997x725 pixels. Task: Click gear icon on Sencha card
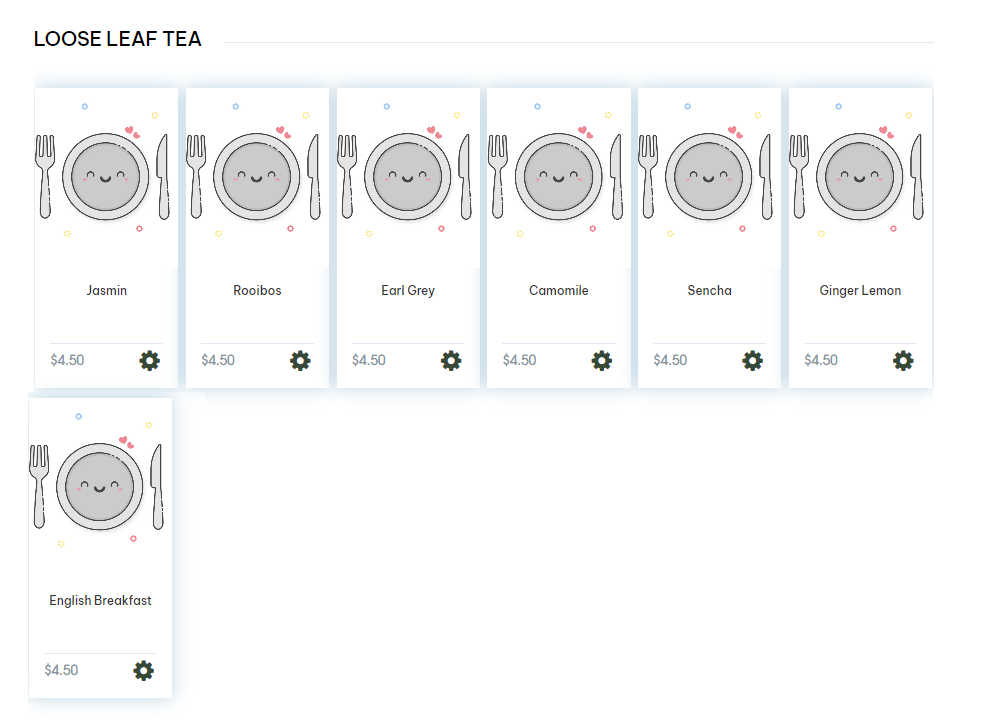pos(752,360)
